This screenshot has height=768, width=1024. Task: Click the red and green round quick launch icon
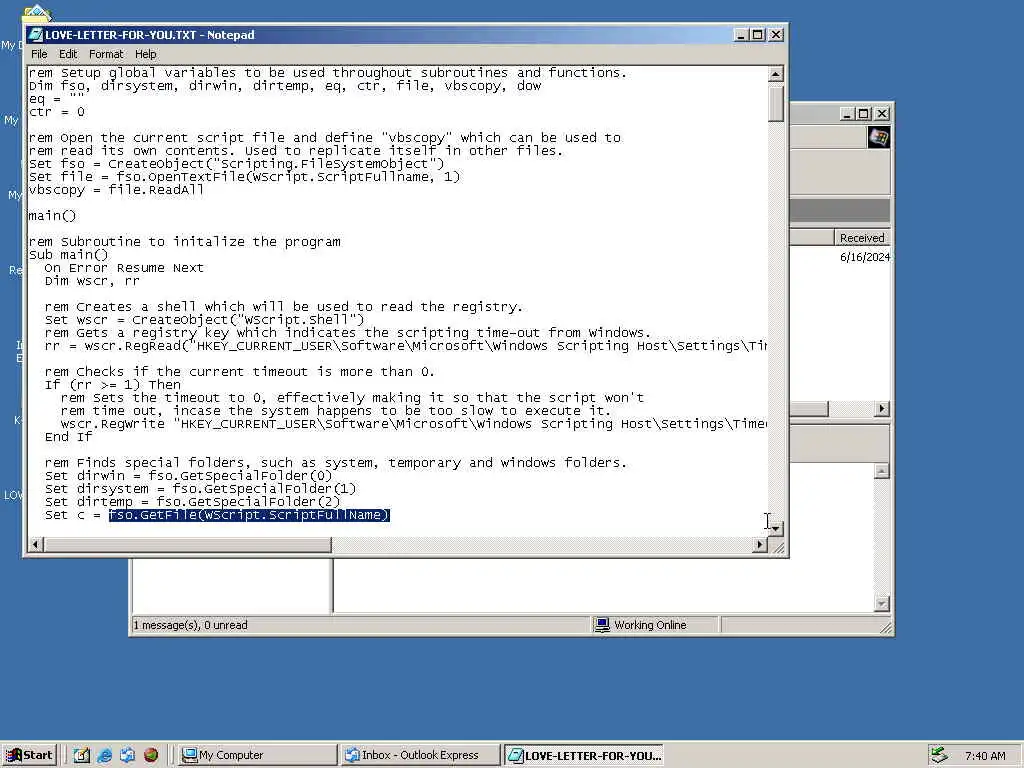click(x=150, y=755)
